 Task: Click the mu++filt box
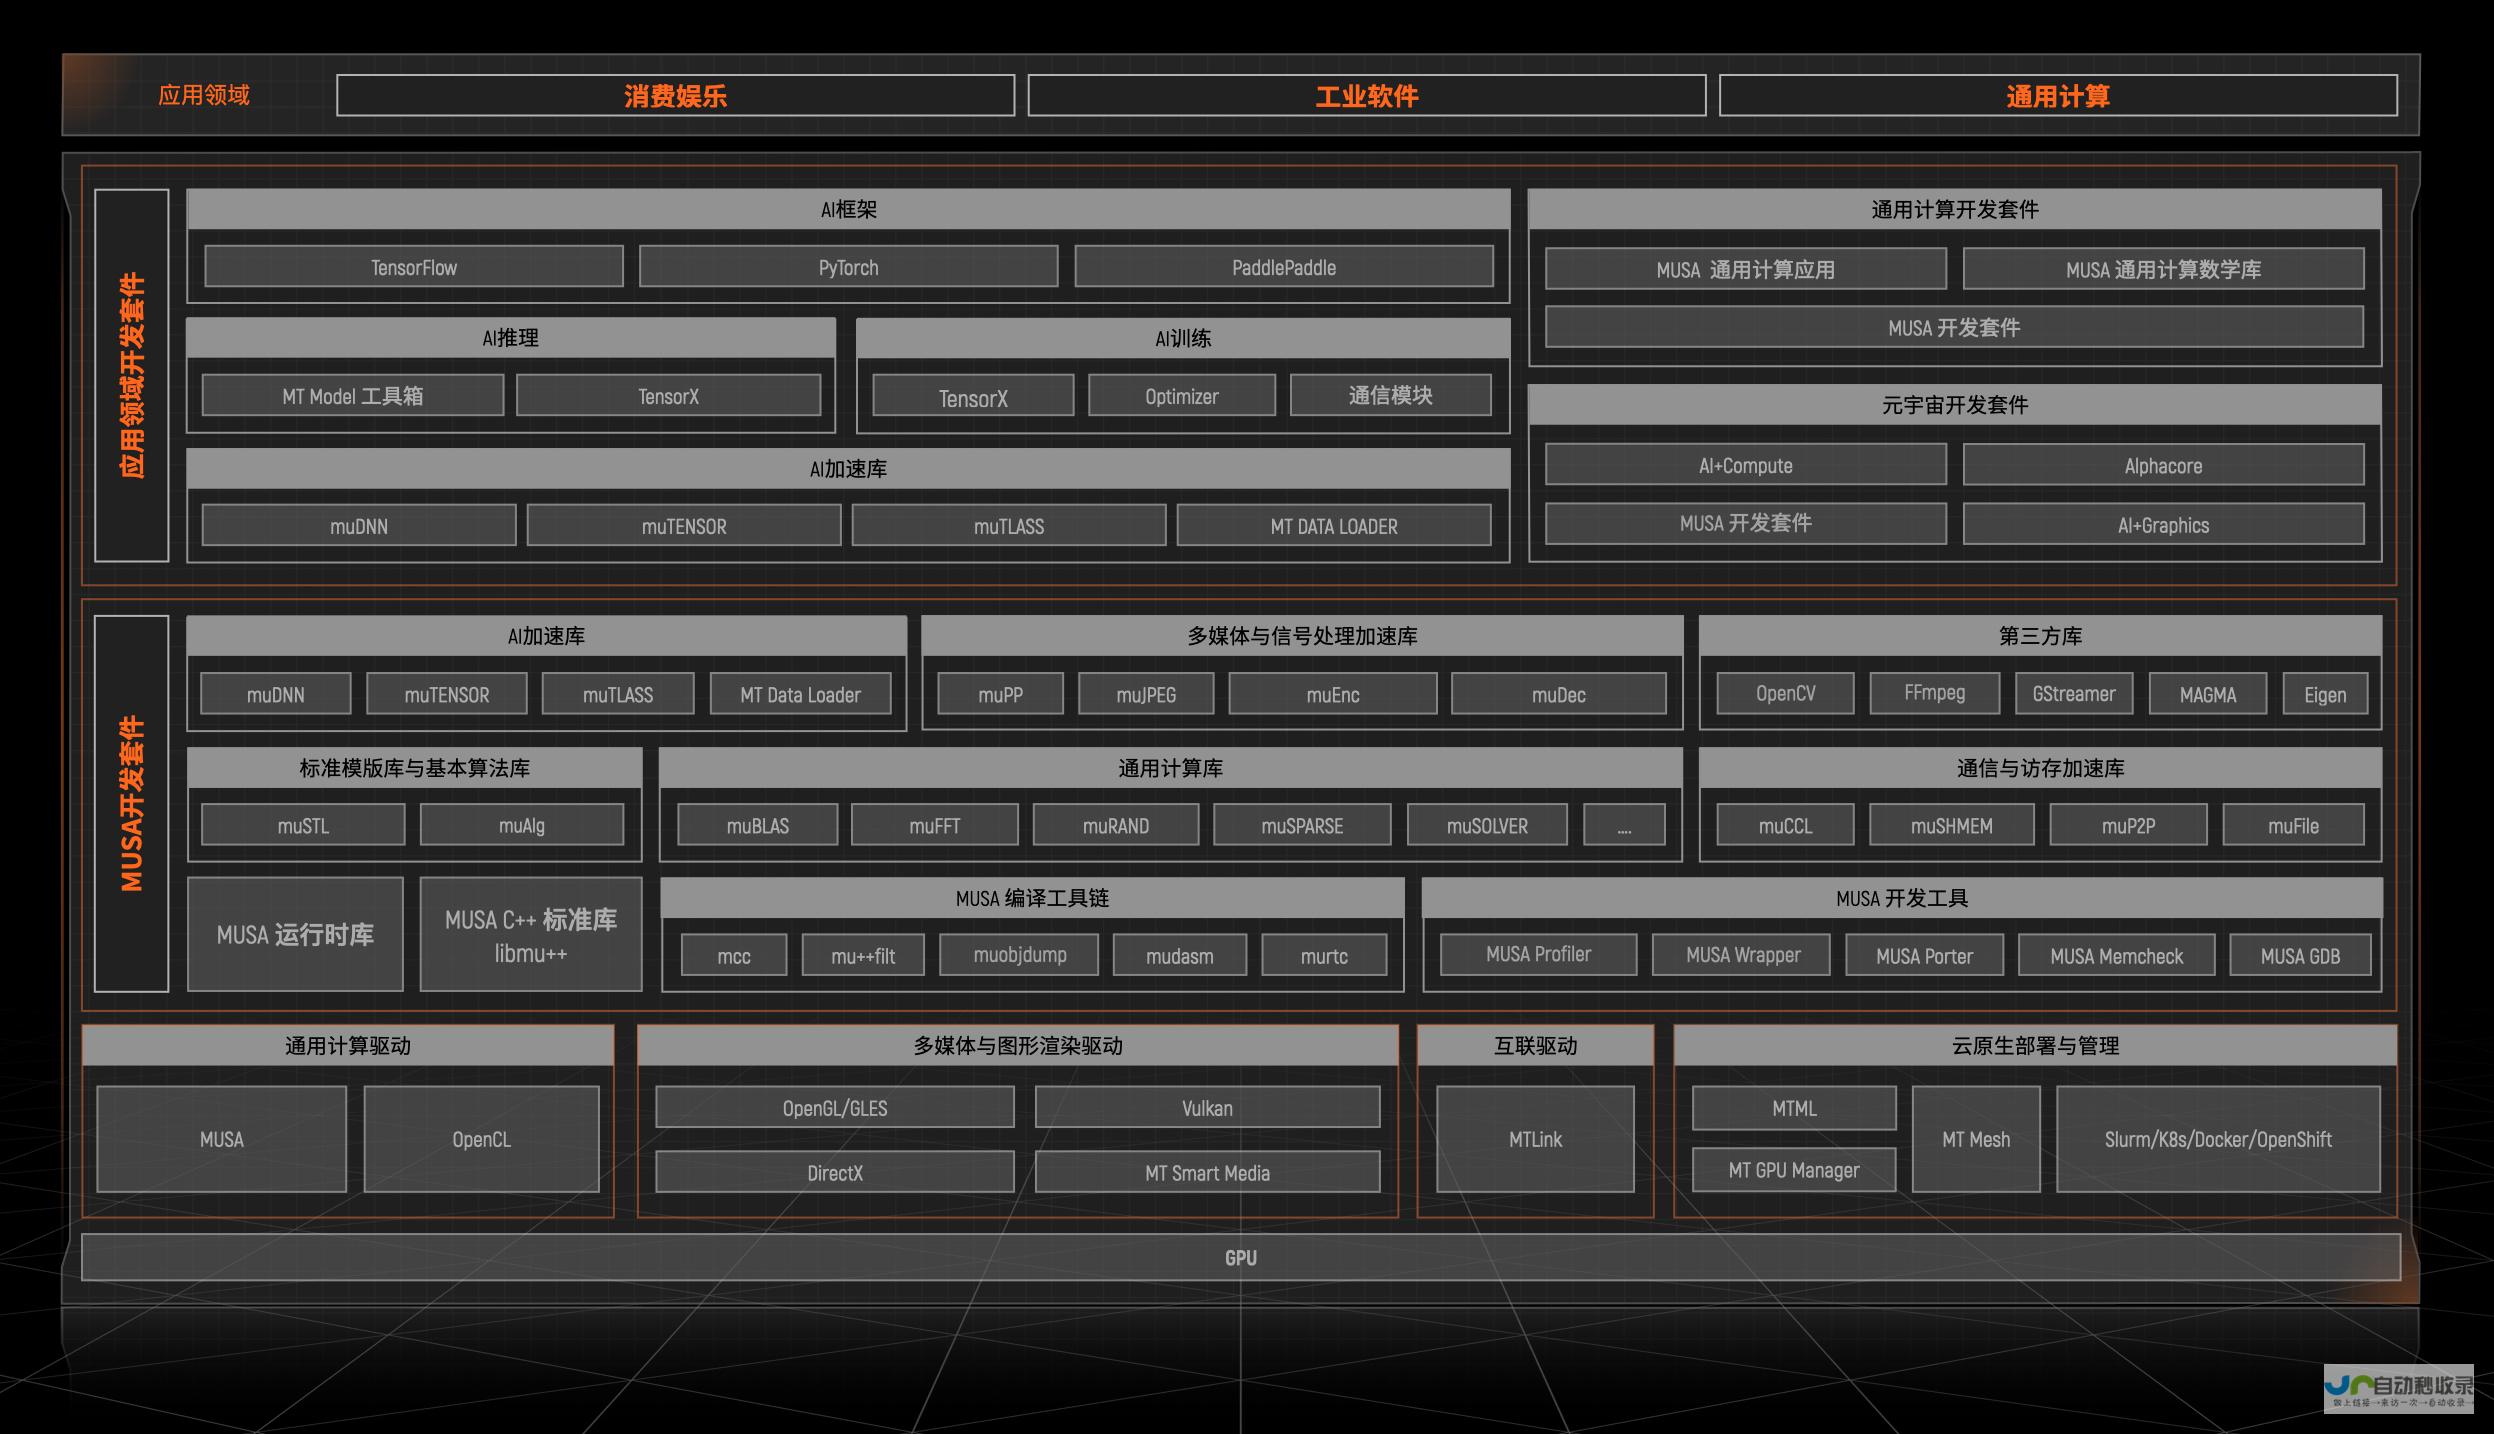(x=863, y=955)
